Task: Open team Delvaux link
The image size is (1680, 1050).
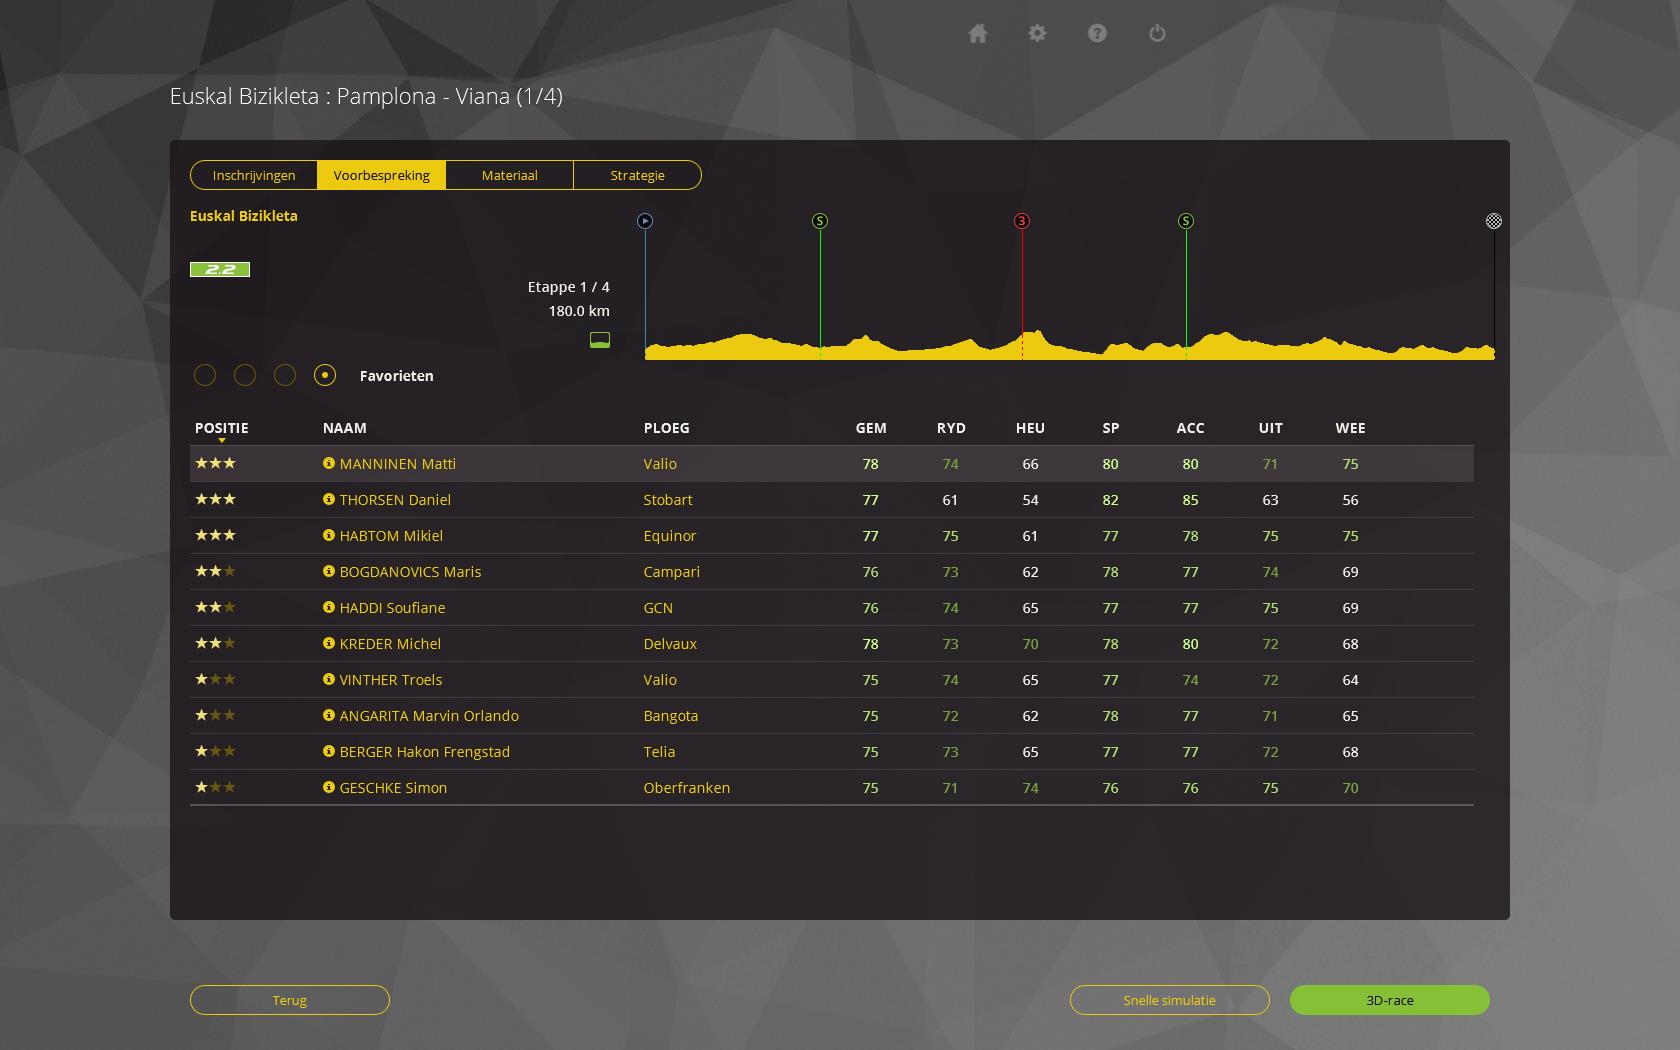Action: 670,644
